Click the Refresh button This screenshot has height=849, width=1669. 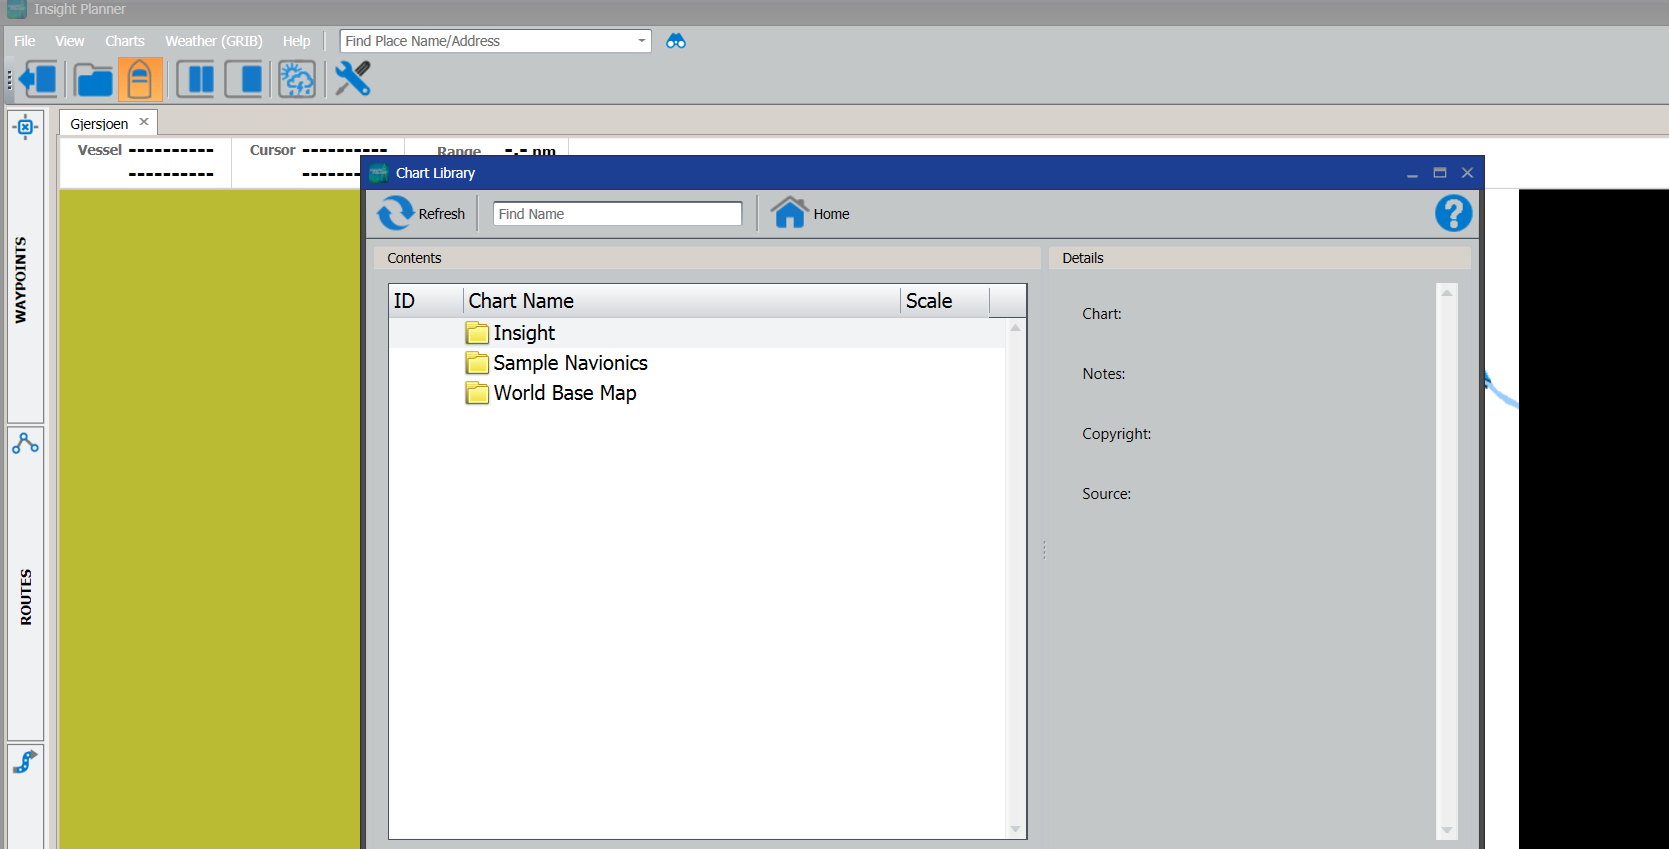[x=421, y=214]
